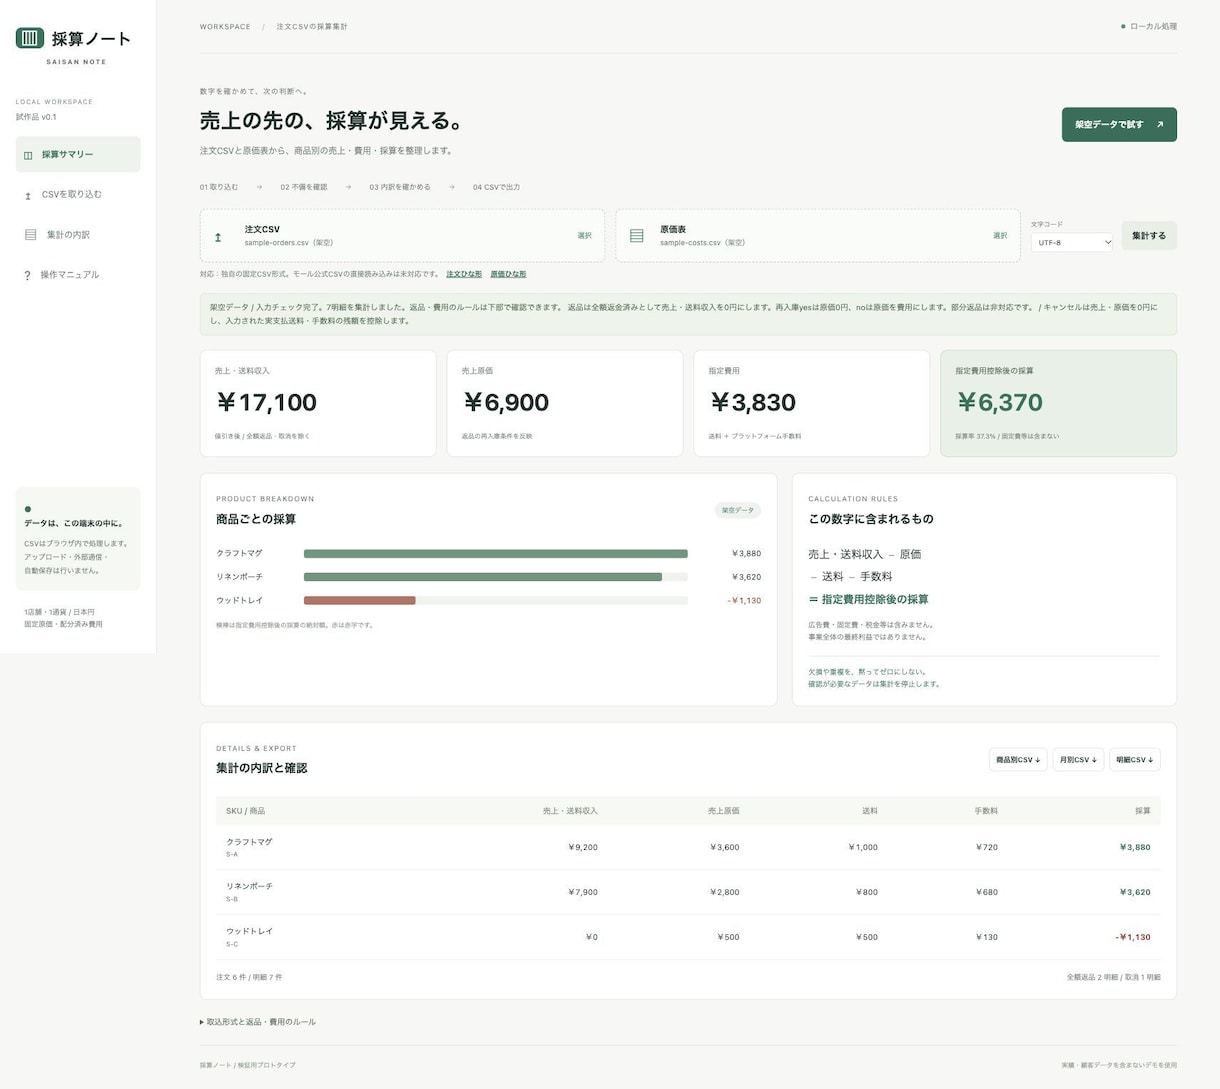Click the 採算サマリー panel icon in sidebar
Viewport: 1220px width, 1089px height.
click(28, 155)
